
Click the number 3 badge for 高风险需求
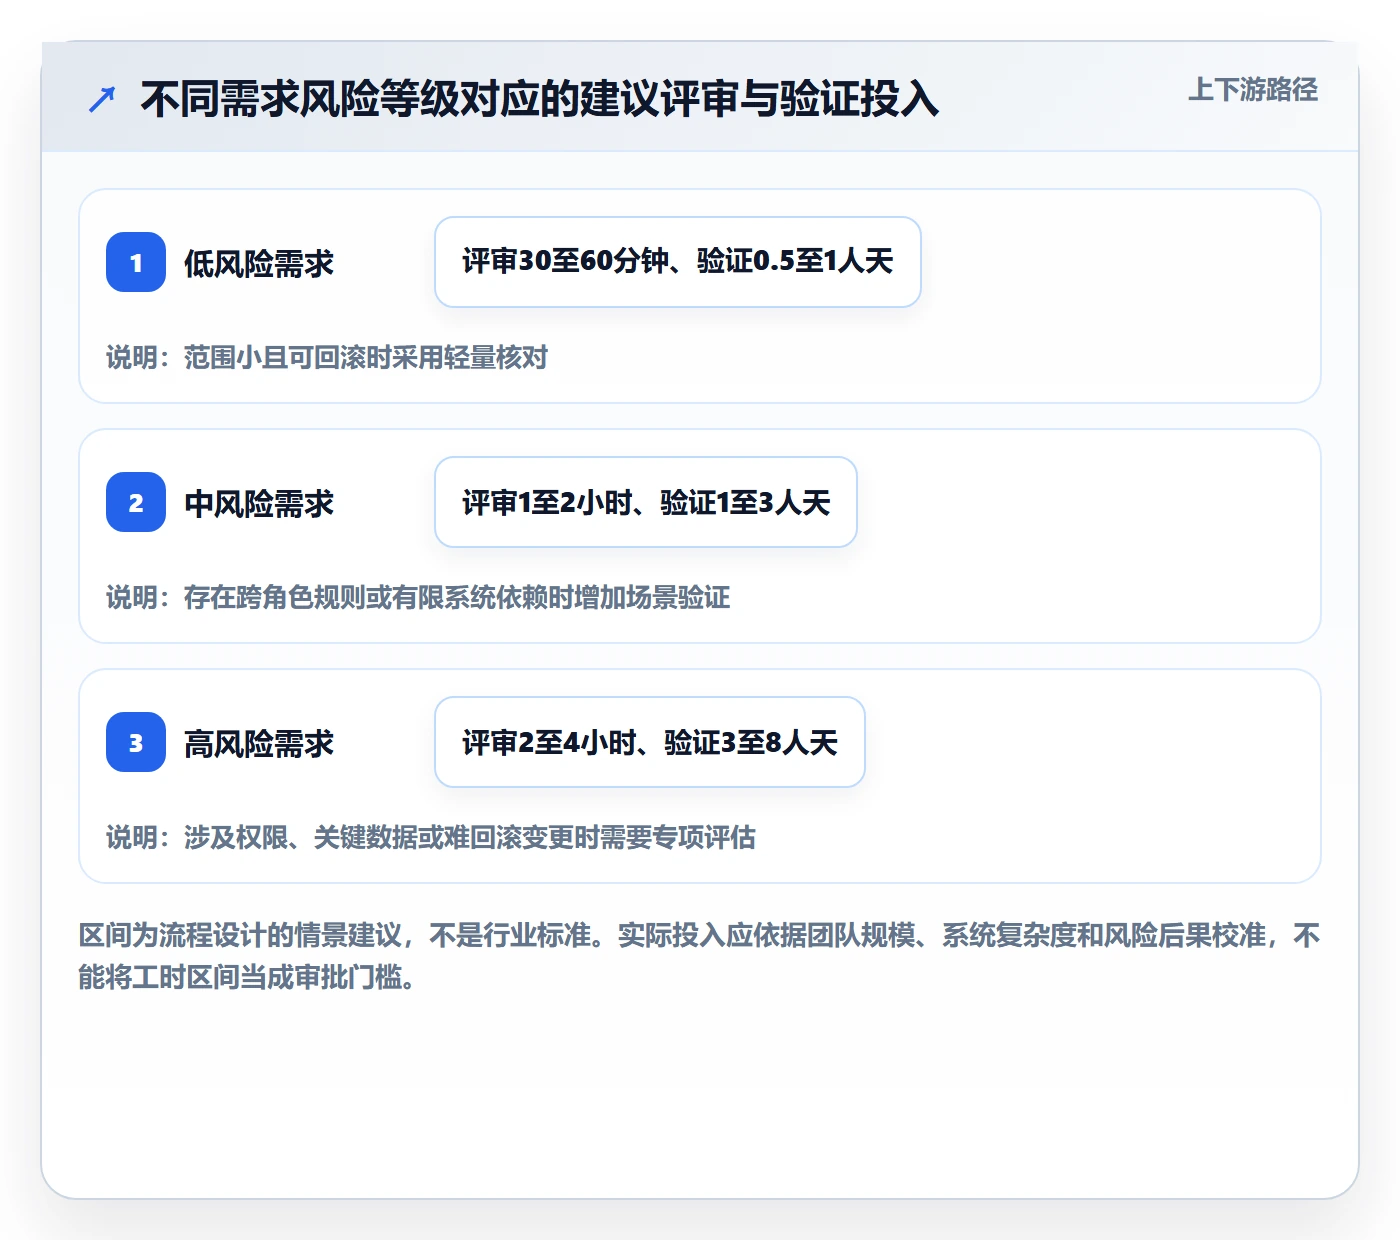[x=136, y=742]
